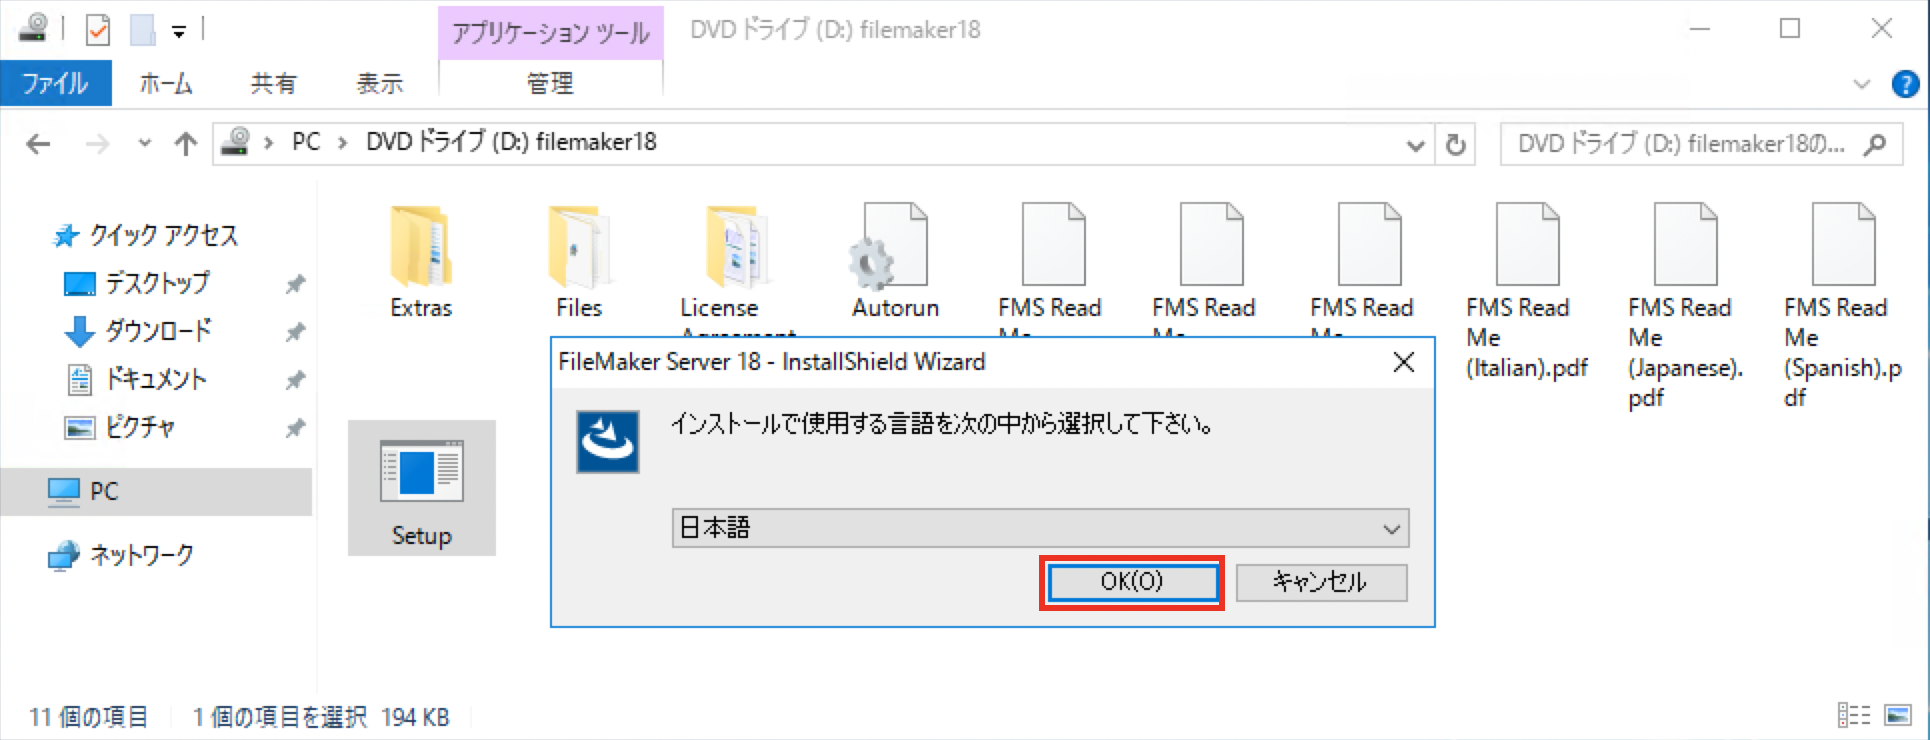Click pin icon beside ドキュメント
Image resolution: width=1930 pixels, height=740 pixels.
click(295, 380)
